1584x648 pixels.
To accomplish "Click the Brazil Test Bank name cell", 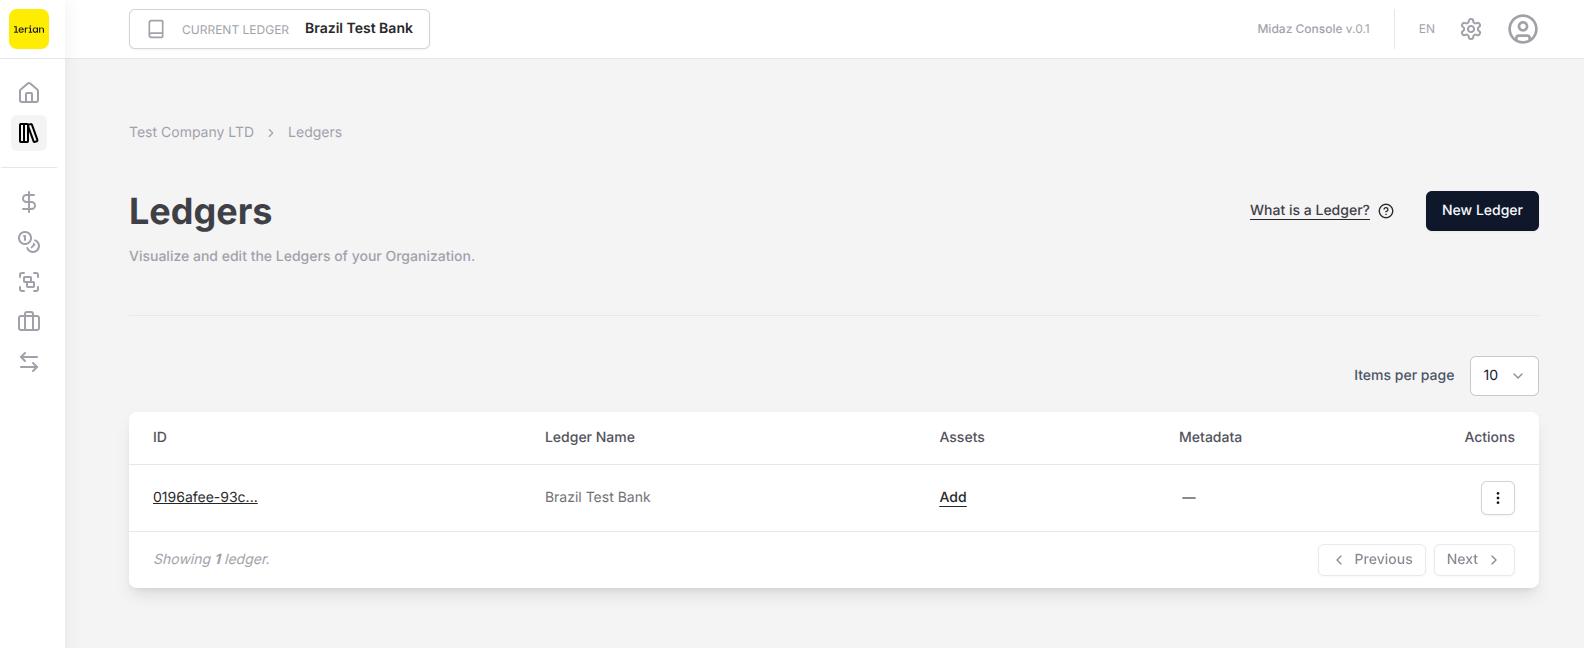I will (597, 497).
